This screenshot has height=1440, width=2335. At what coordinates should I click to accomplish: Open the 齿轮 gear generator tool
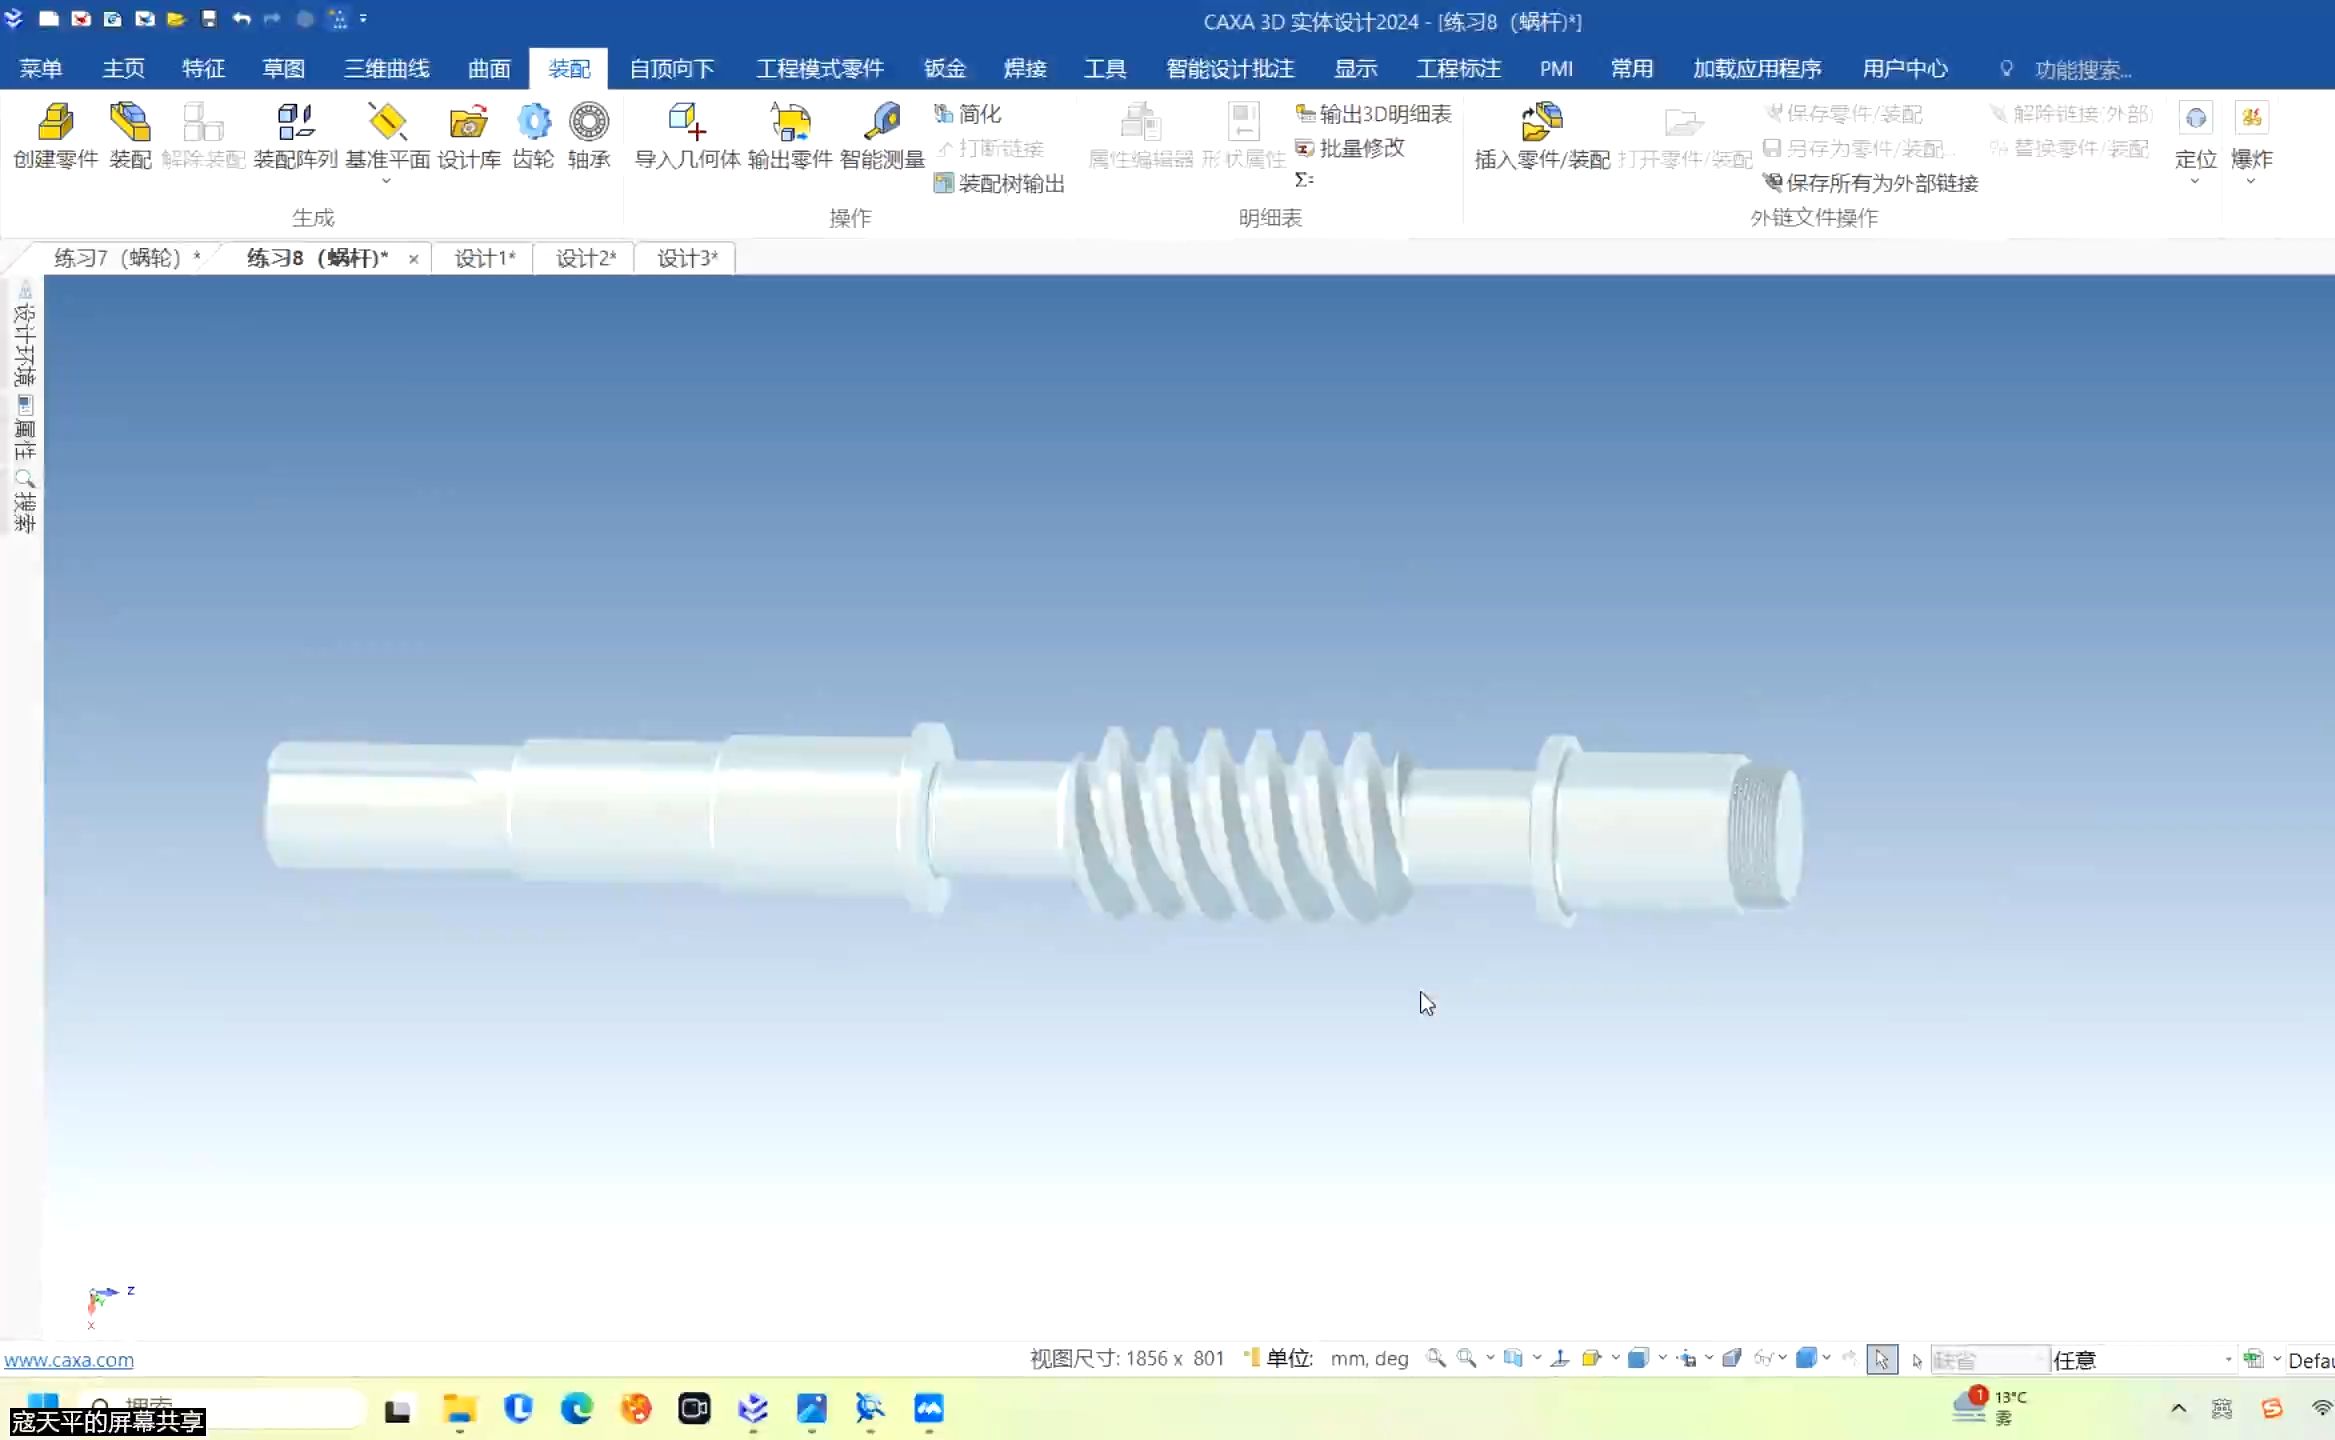(533, 124)
